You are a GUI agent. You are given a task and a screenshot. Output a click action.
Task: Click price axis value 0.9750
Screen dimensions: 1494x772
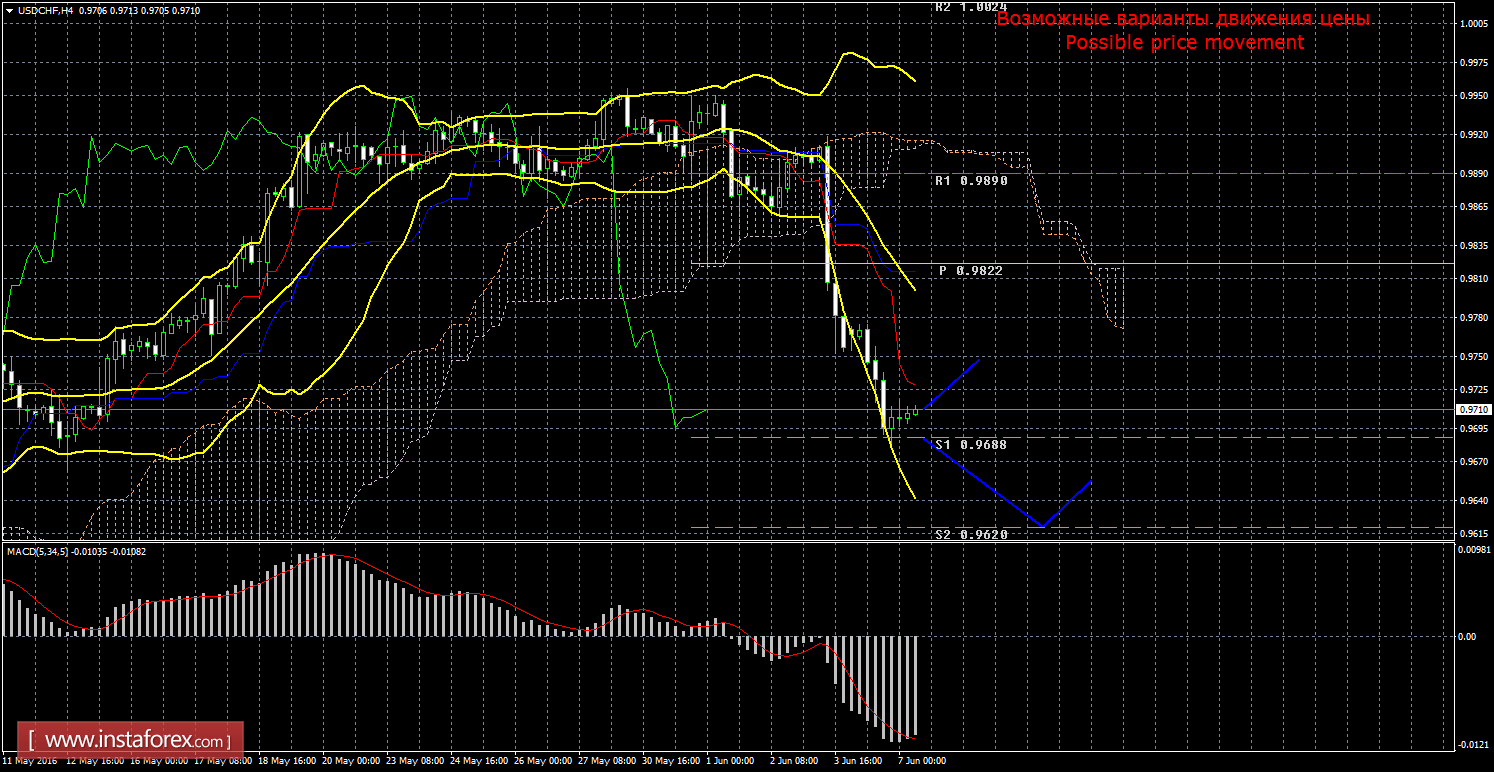1472,357
